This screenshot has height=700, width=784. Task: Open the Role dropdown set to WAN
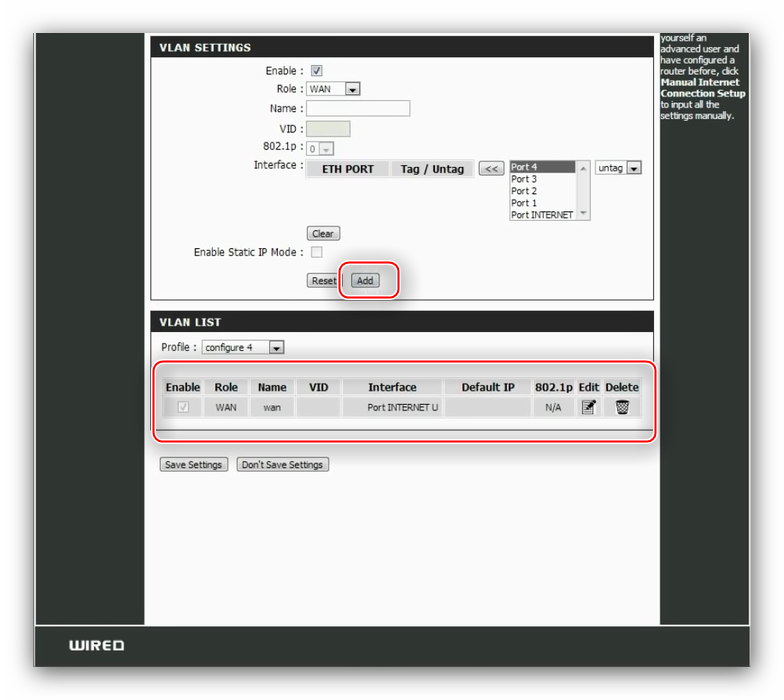[x=333, y=89]
